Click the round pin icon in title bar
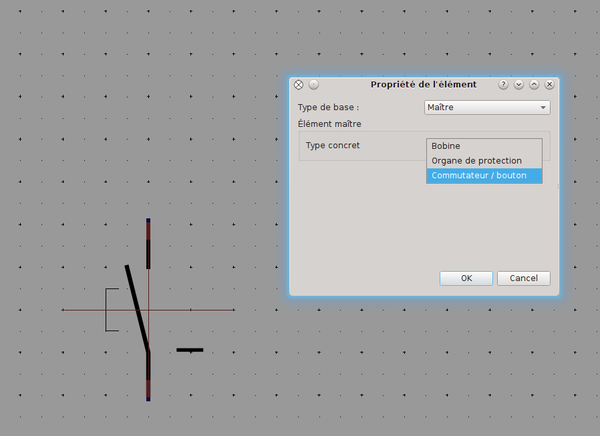Viewport: 600px width, 436px height. tap(313, 85)
